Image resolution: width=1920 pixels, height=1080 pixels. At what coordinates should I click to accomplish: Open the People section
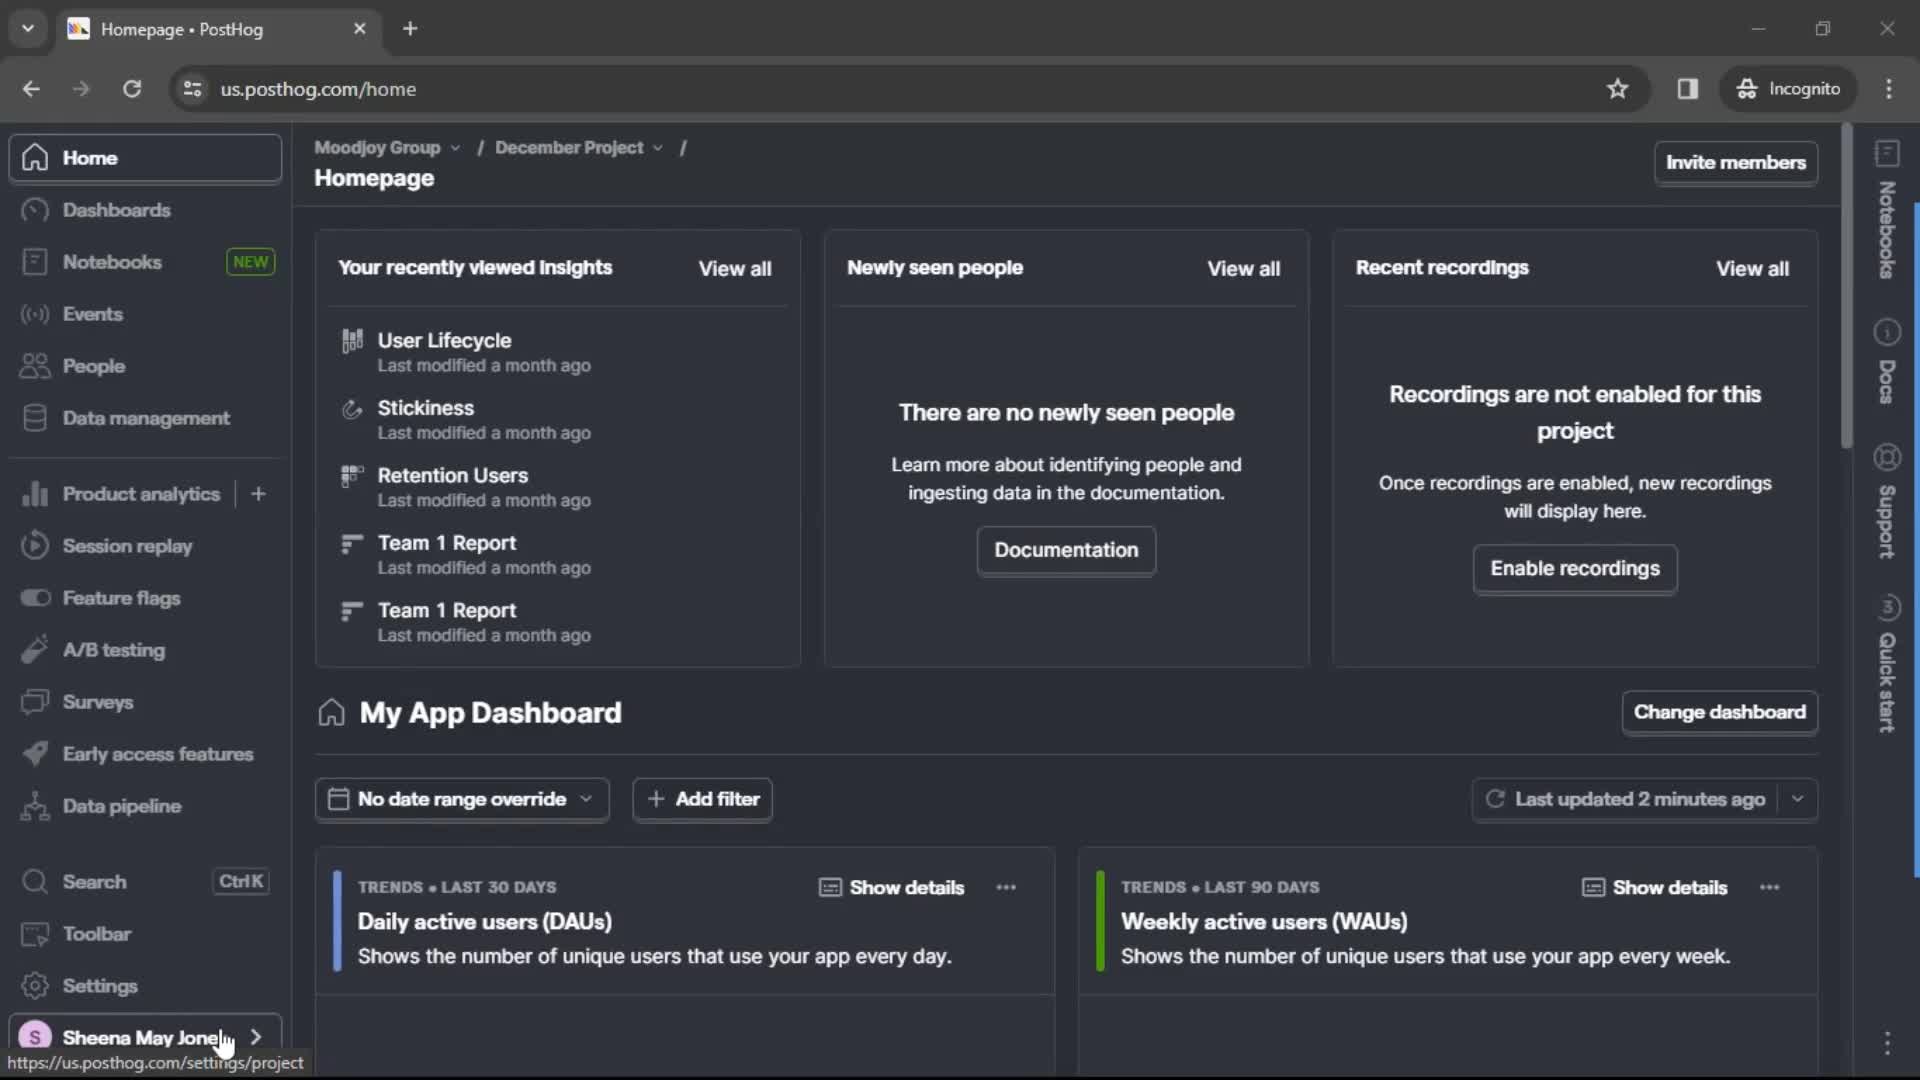tap(145, 366)
